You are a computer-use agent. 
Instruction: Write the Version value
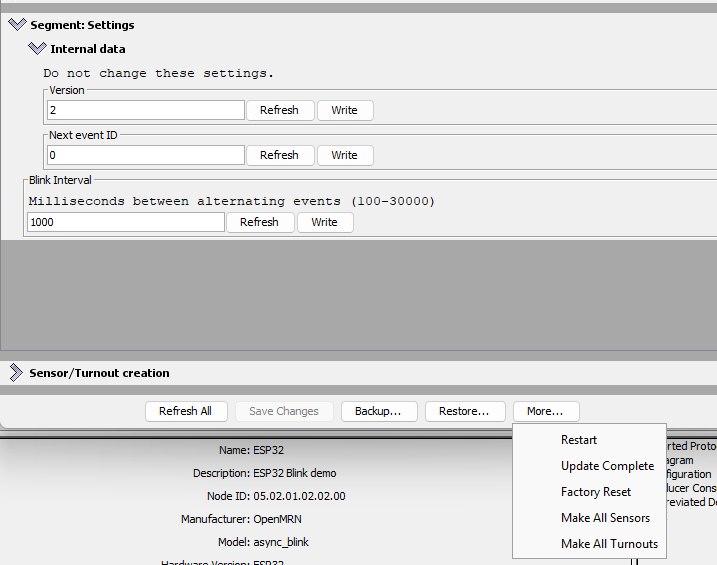345,110
